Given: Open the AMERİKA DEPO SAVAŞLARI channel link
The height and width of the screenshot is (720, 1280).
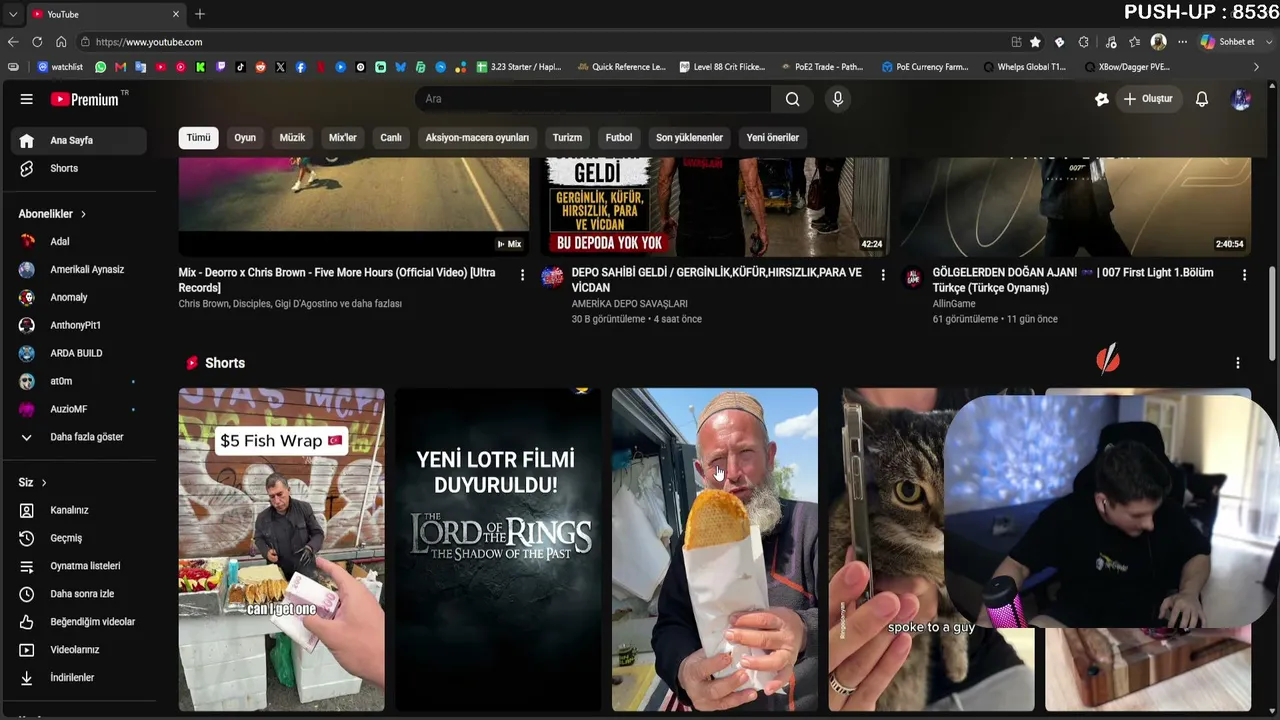Looking at the screenshot, I should point(629,304).
